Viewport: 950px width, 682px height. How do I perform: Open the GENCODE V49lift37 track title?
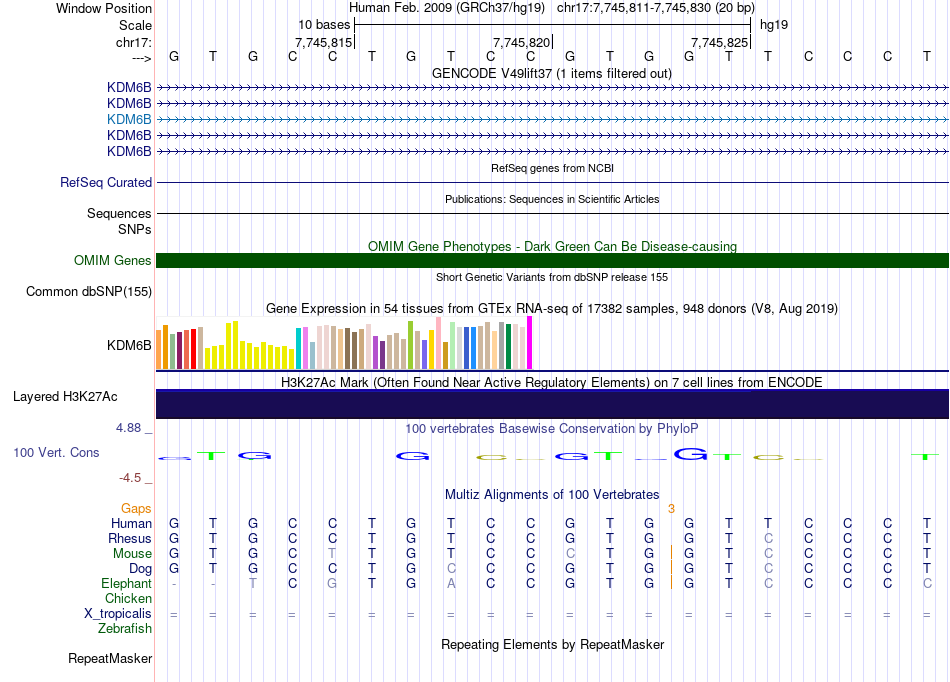pyautogui.click(x=551, y=73)
